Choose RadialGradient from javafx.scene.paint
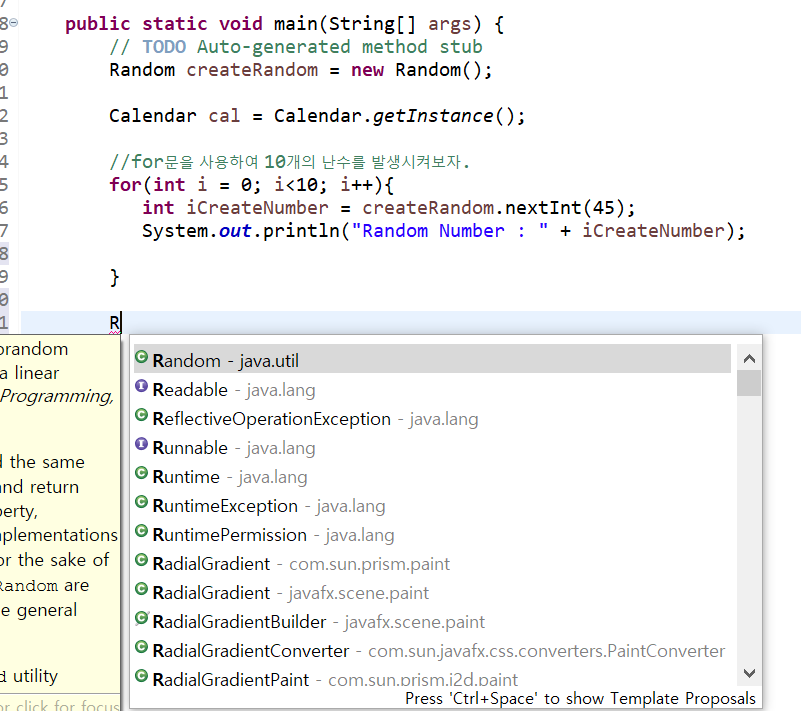 pos(290,593)
